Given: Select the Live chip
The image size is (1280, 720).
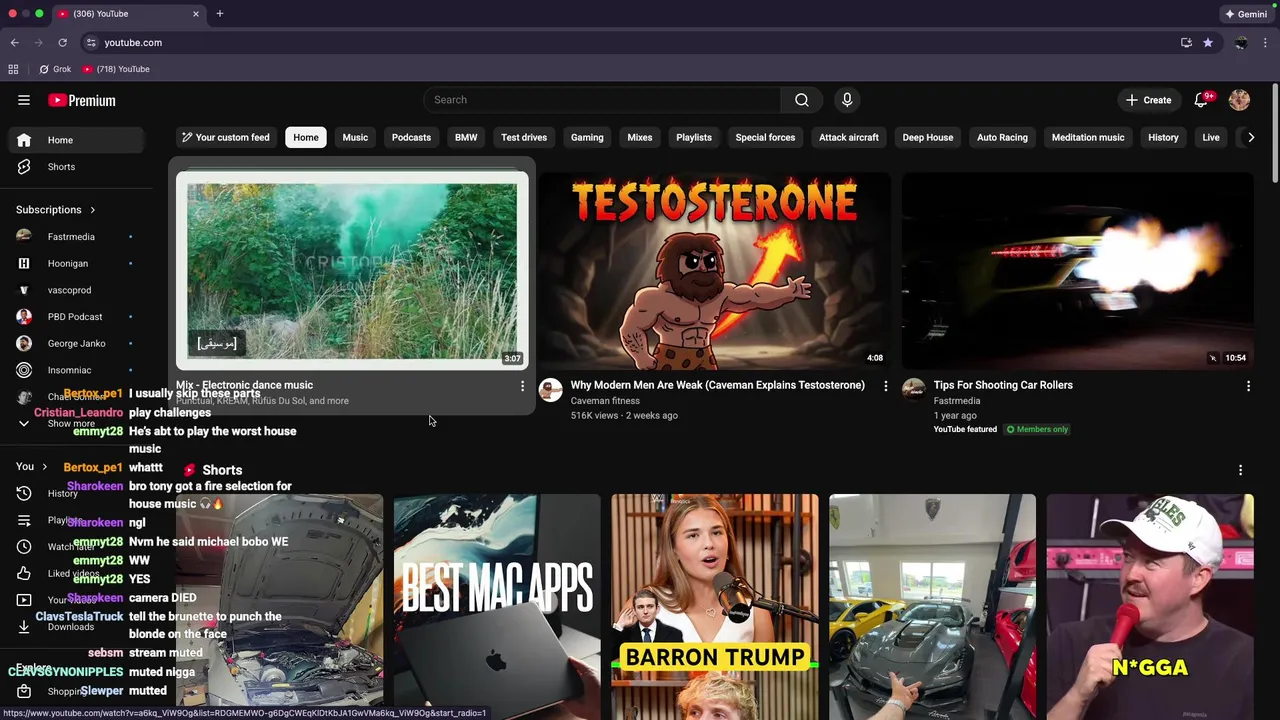Looking at the screenshot, I should [1211, 137].
